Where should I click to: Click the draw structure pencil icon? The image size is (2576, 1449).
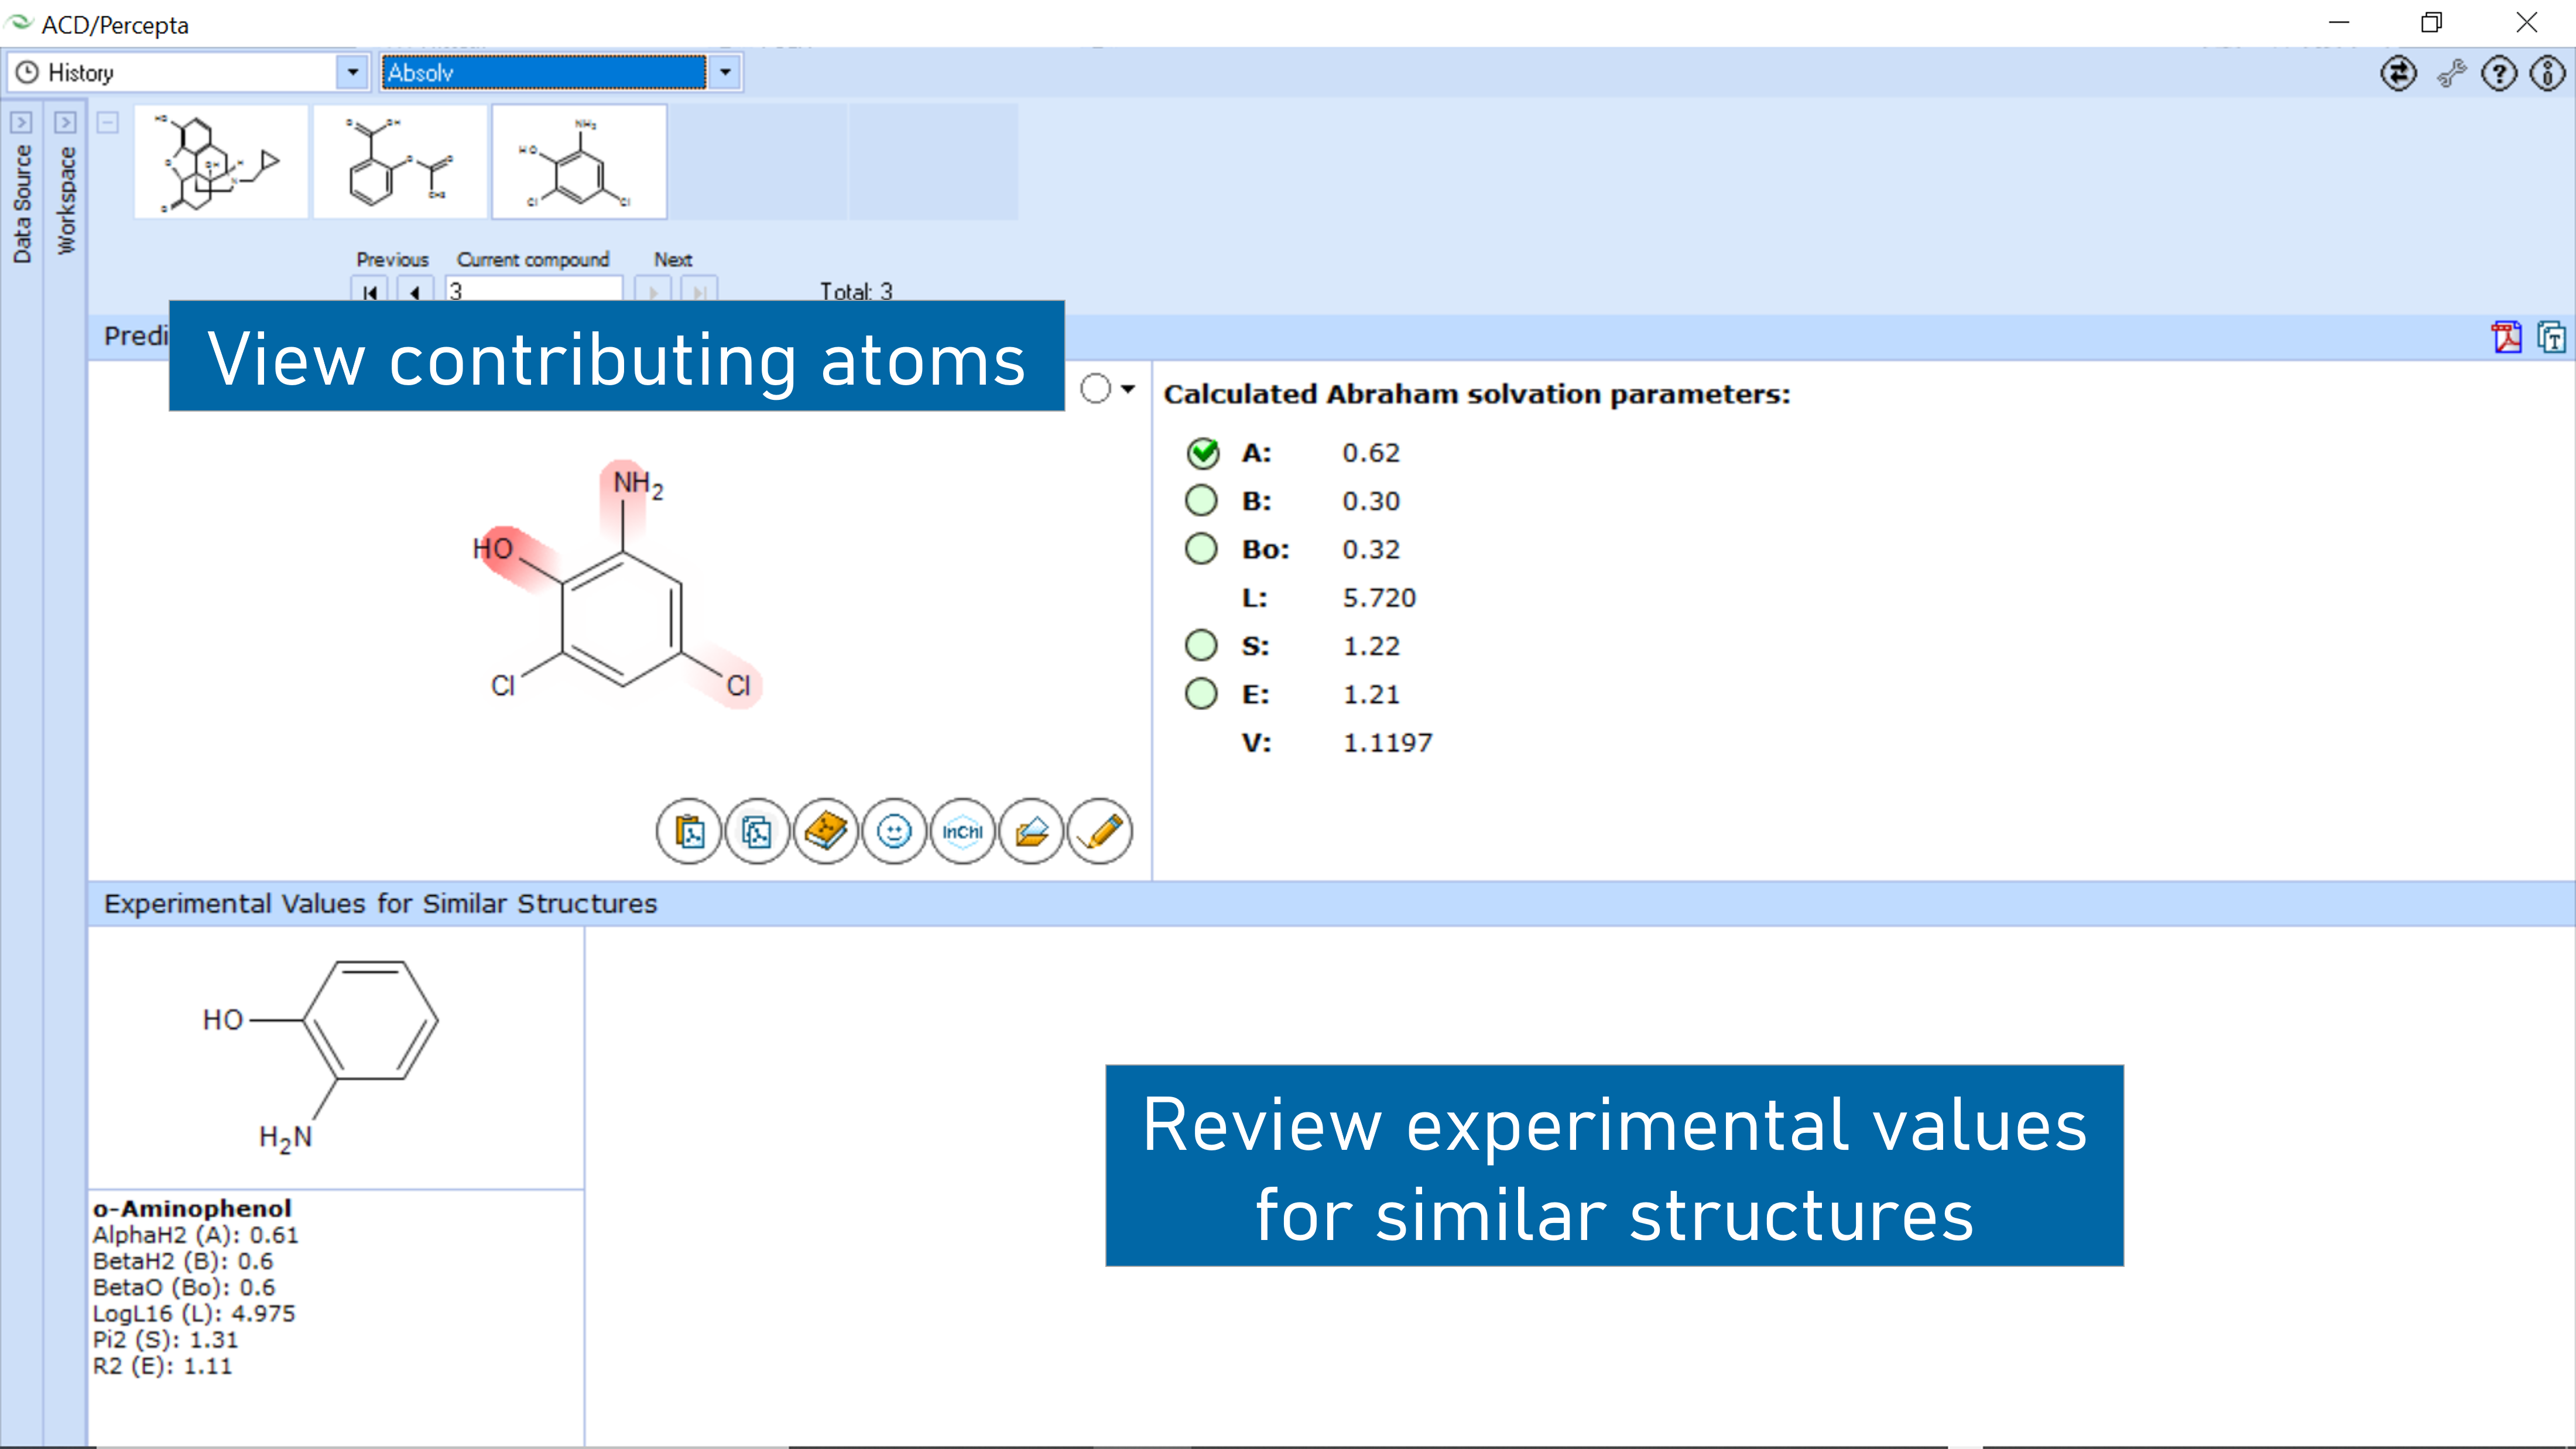[1100, 831]
